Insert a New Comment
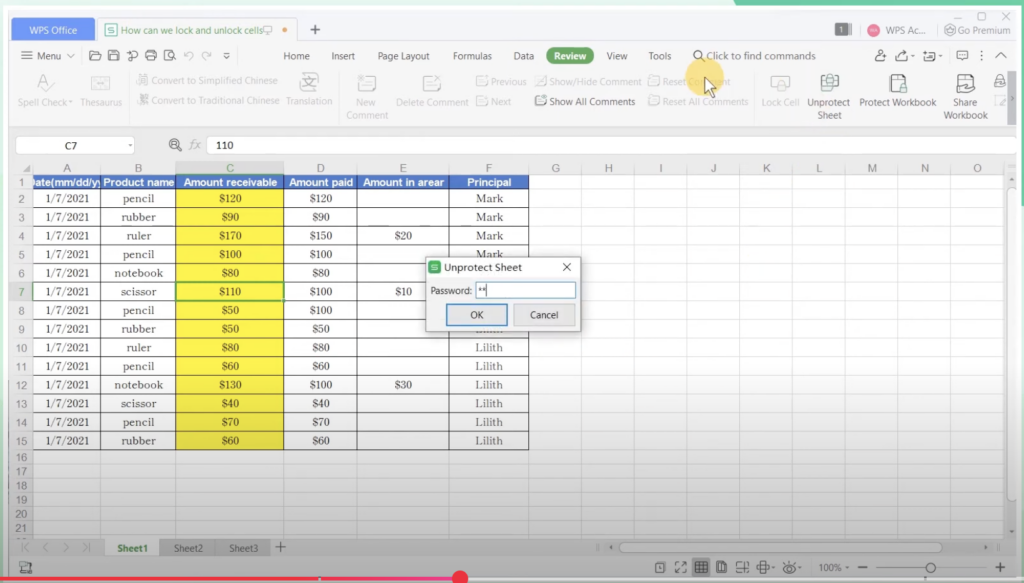 366,95
